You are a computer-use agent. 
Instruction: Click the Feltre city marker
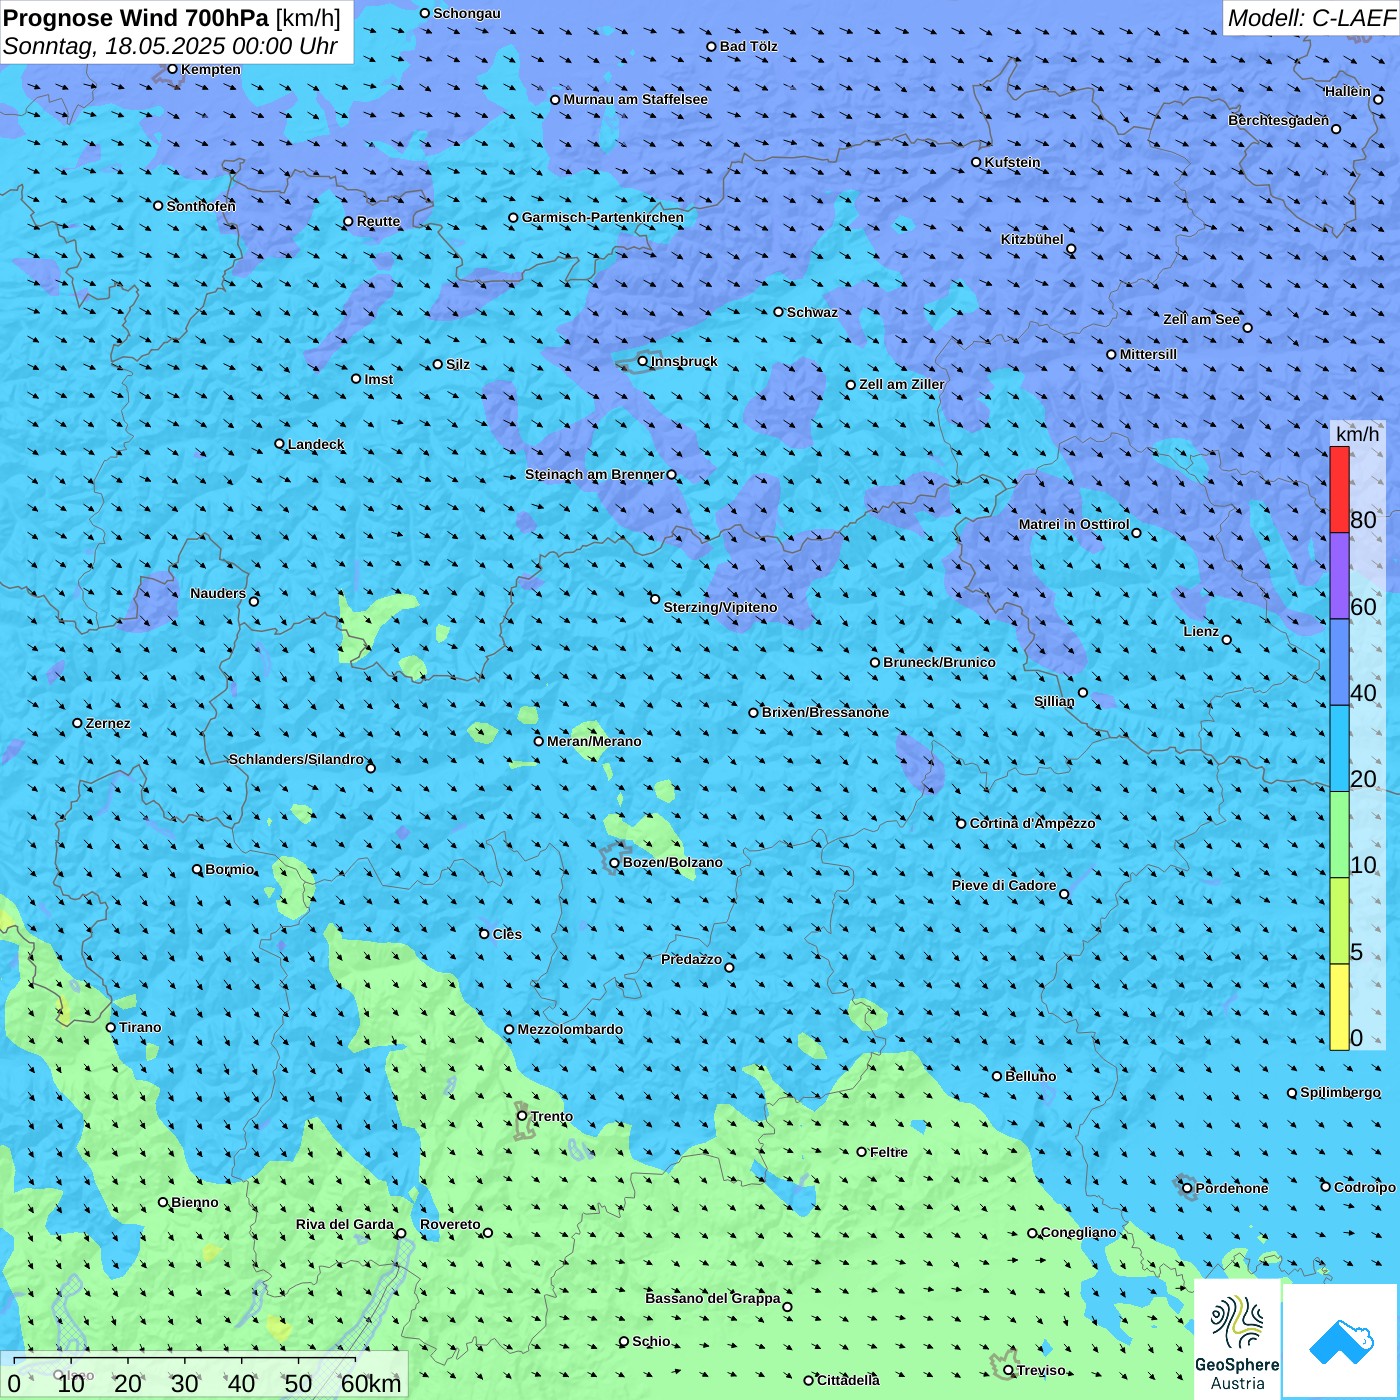click(x=861, y=1152)
